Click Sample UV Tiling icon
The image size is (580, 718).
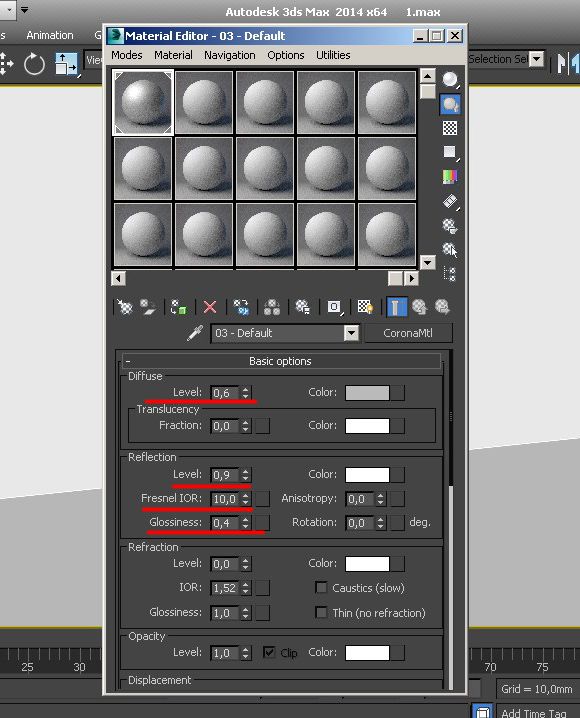[450, 152]
